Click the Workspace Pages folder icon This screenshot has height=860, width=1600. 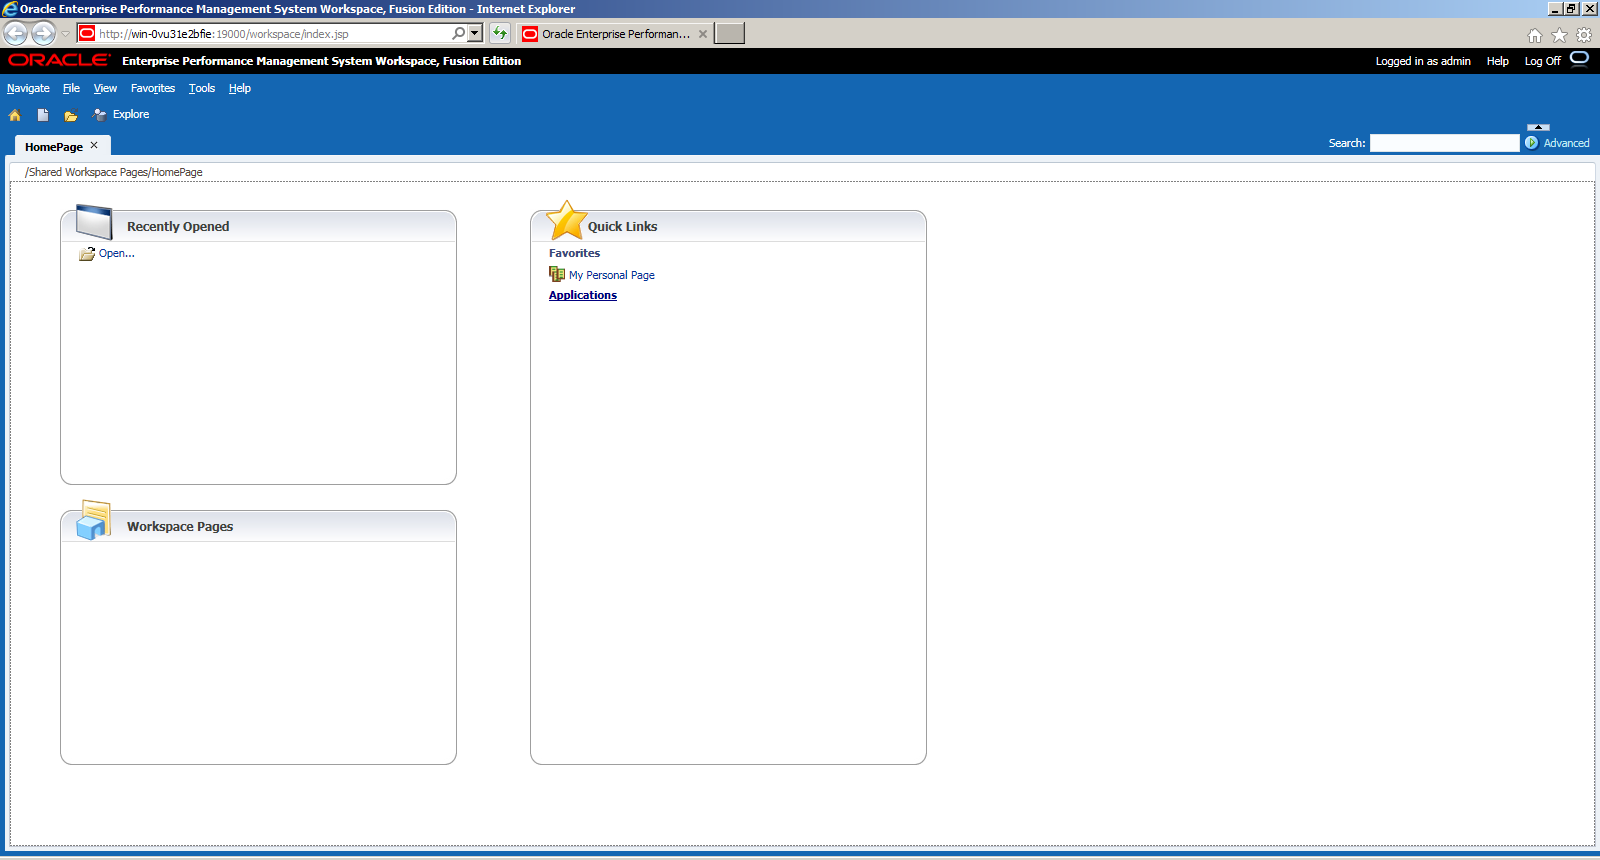(94, 520)
